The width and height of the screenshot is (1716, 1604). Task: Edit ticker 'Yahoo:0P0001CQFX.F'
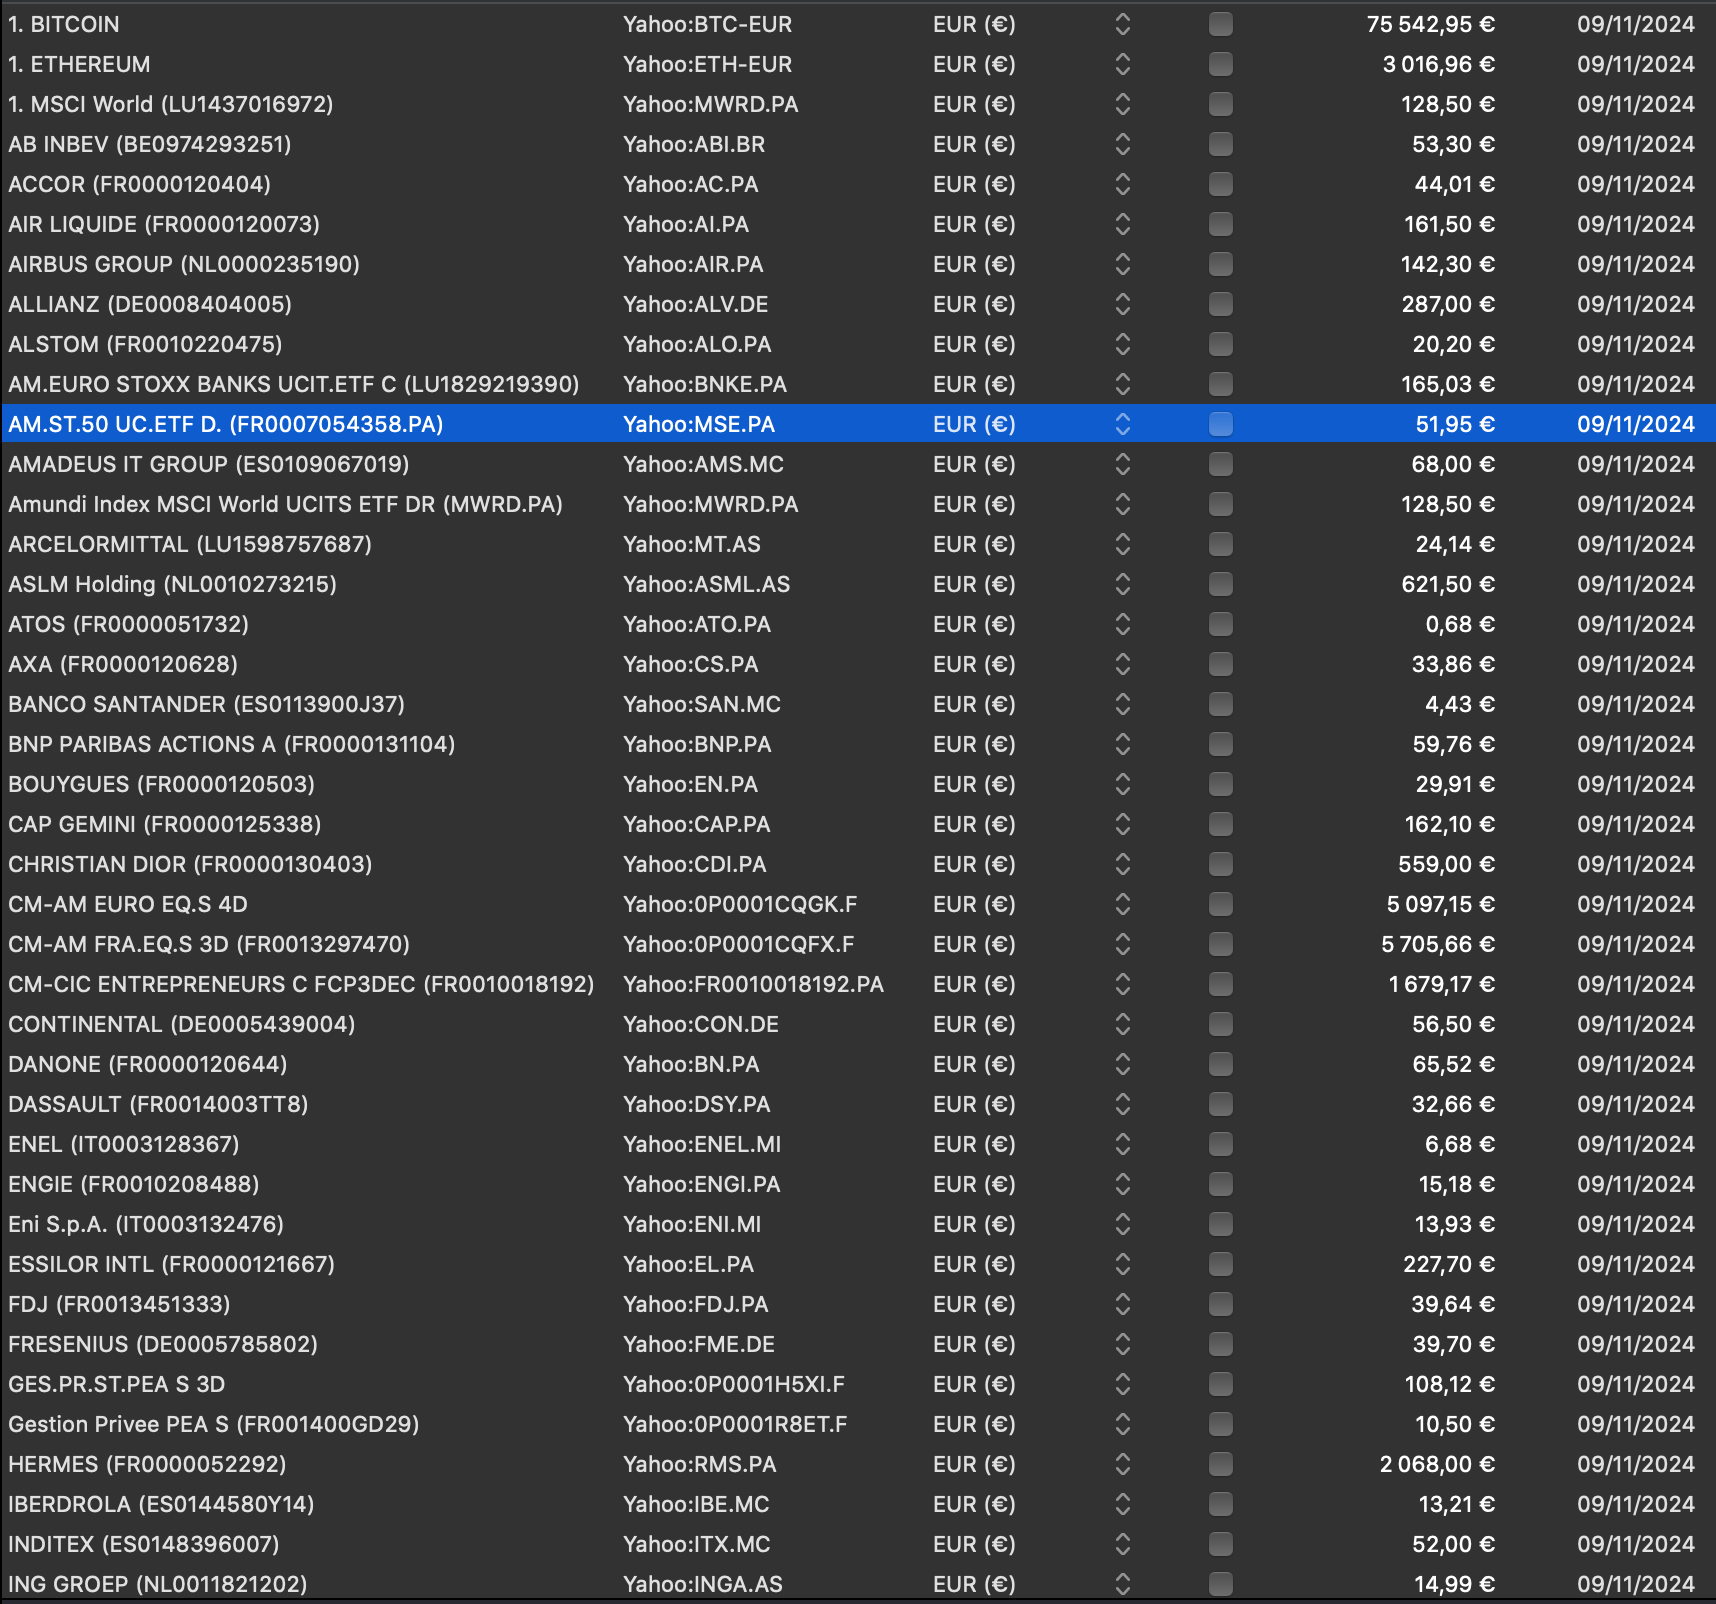click(x=738, y=944)
